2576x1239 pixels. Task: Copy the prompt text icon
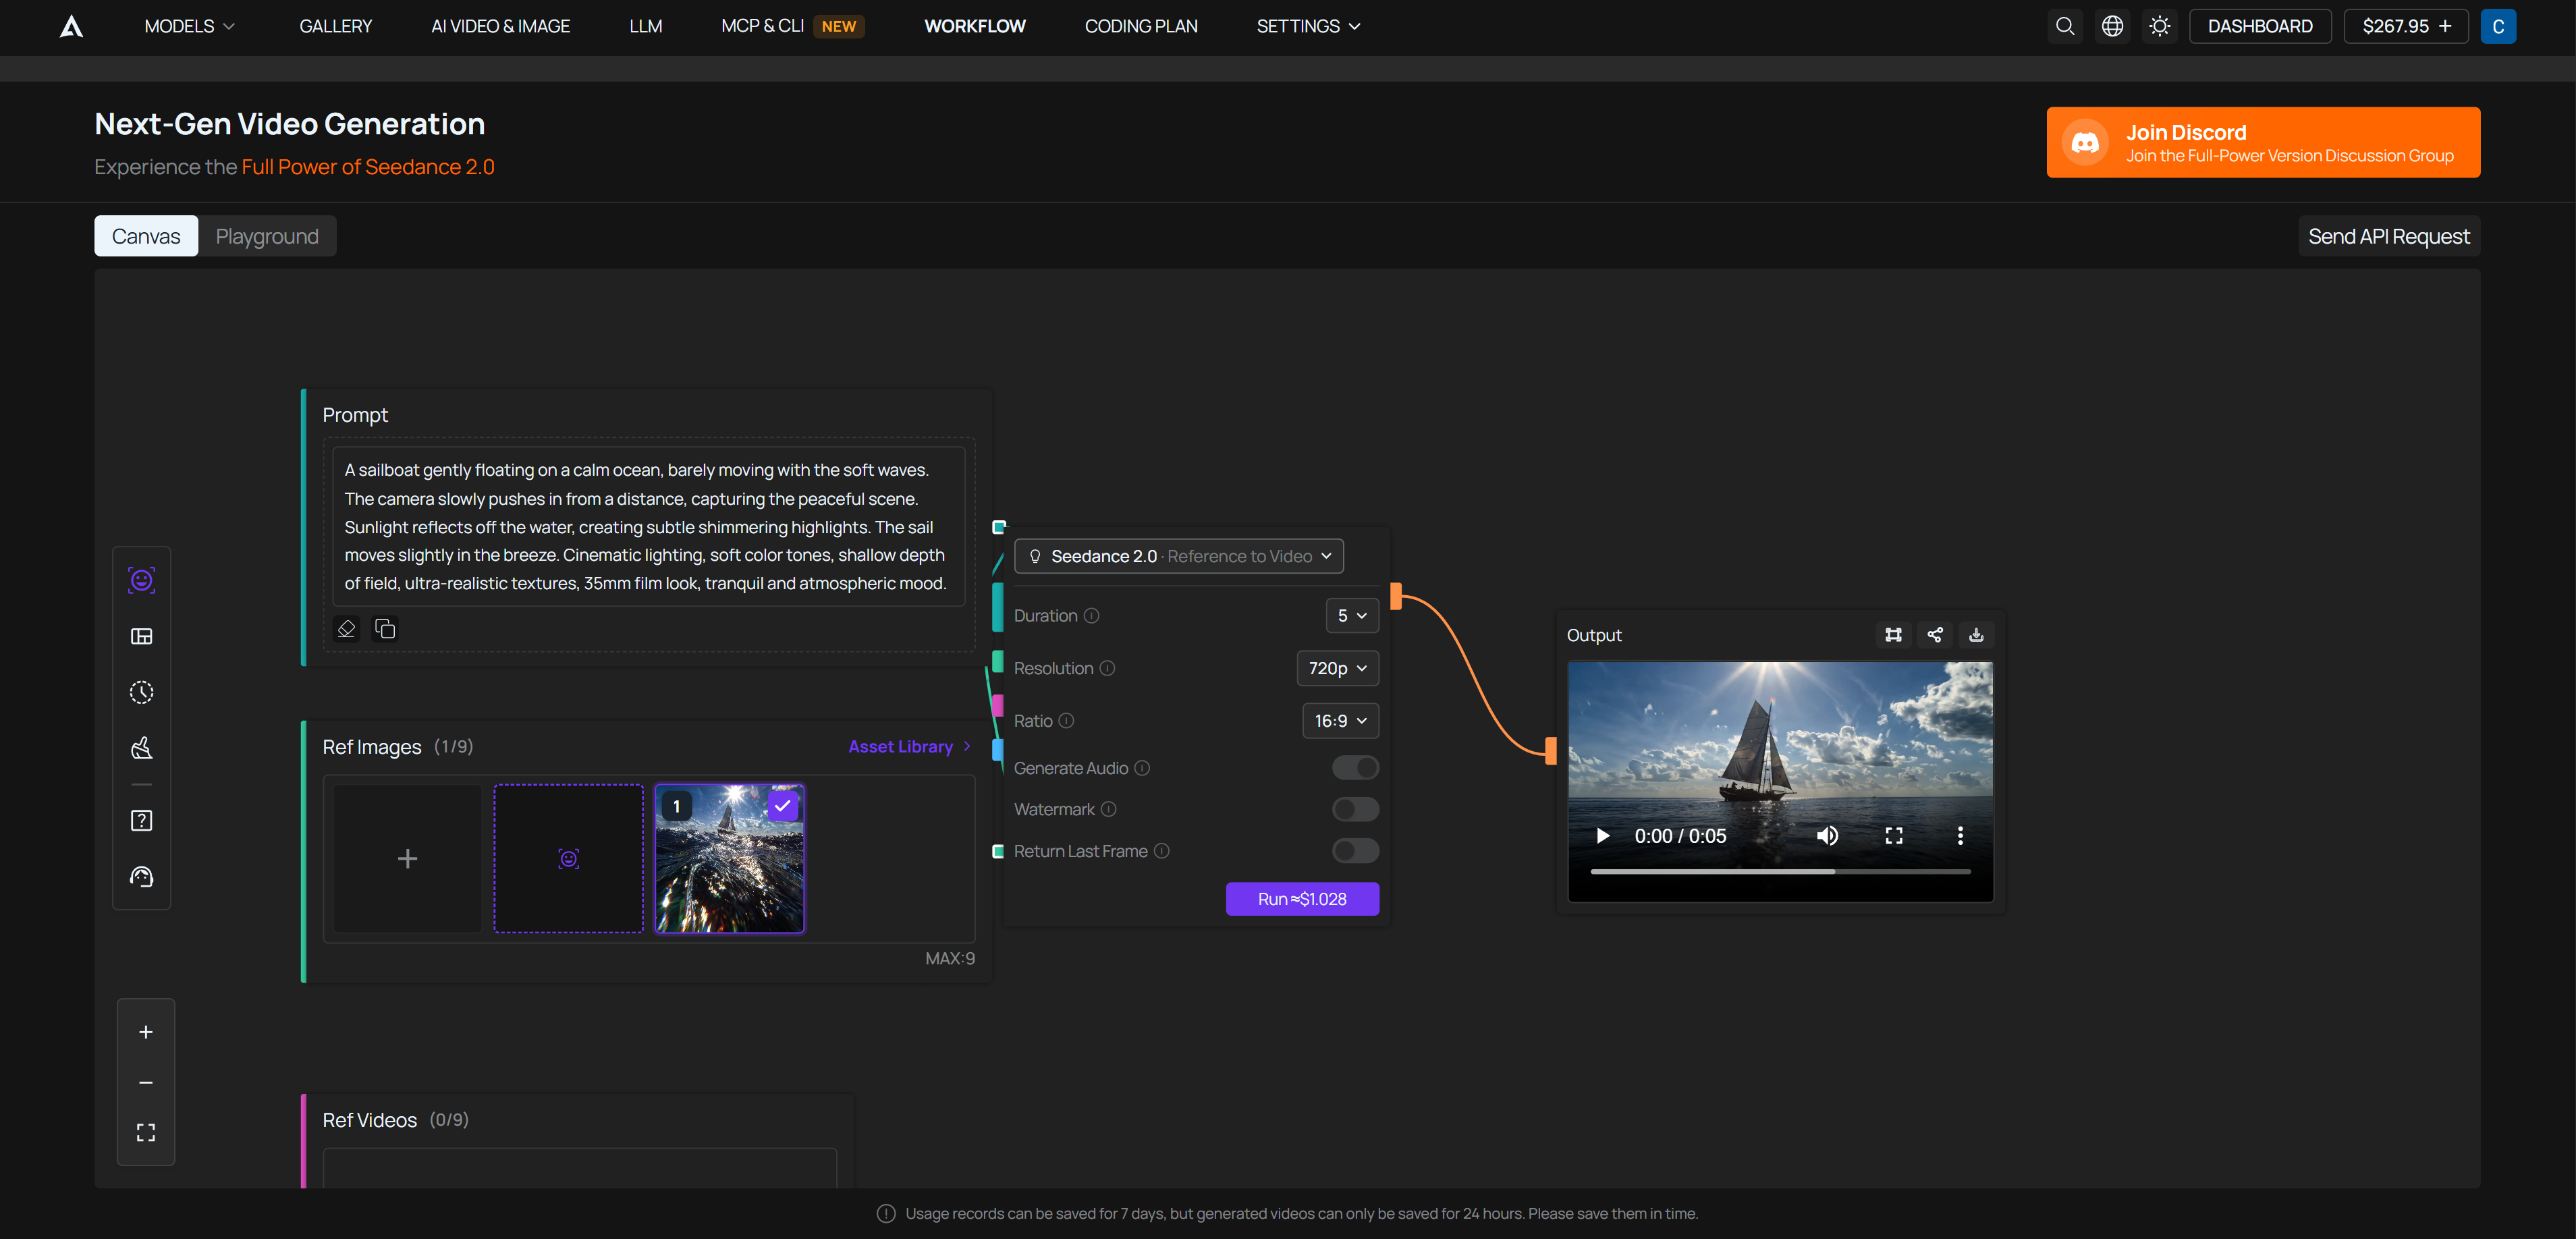385,628
